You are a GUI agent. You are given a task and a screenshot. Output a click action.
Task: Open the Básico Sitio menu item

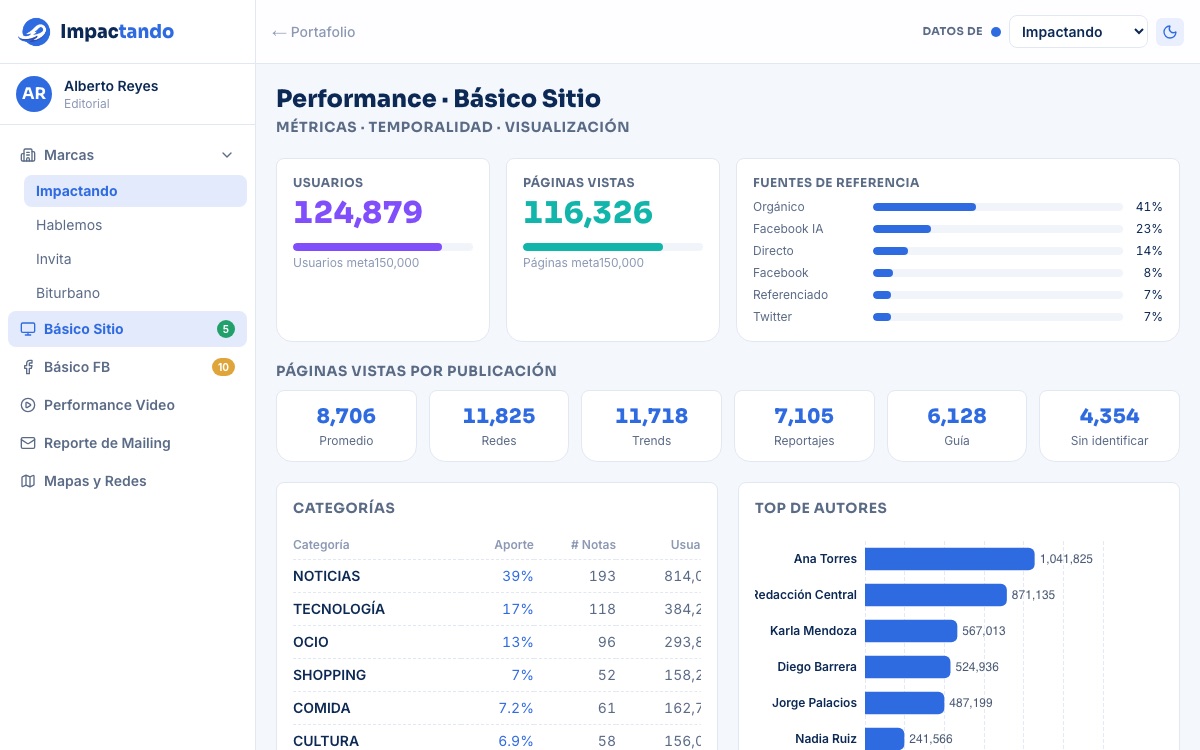click(x=127, y=329)
